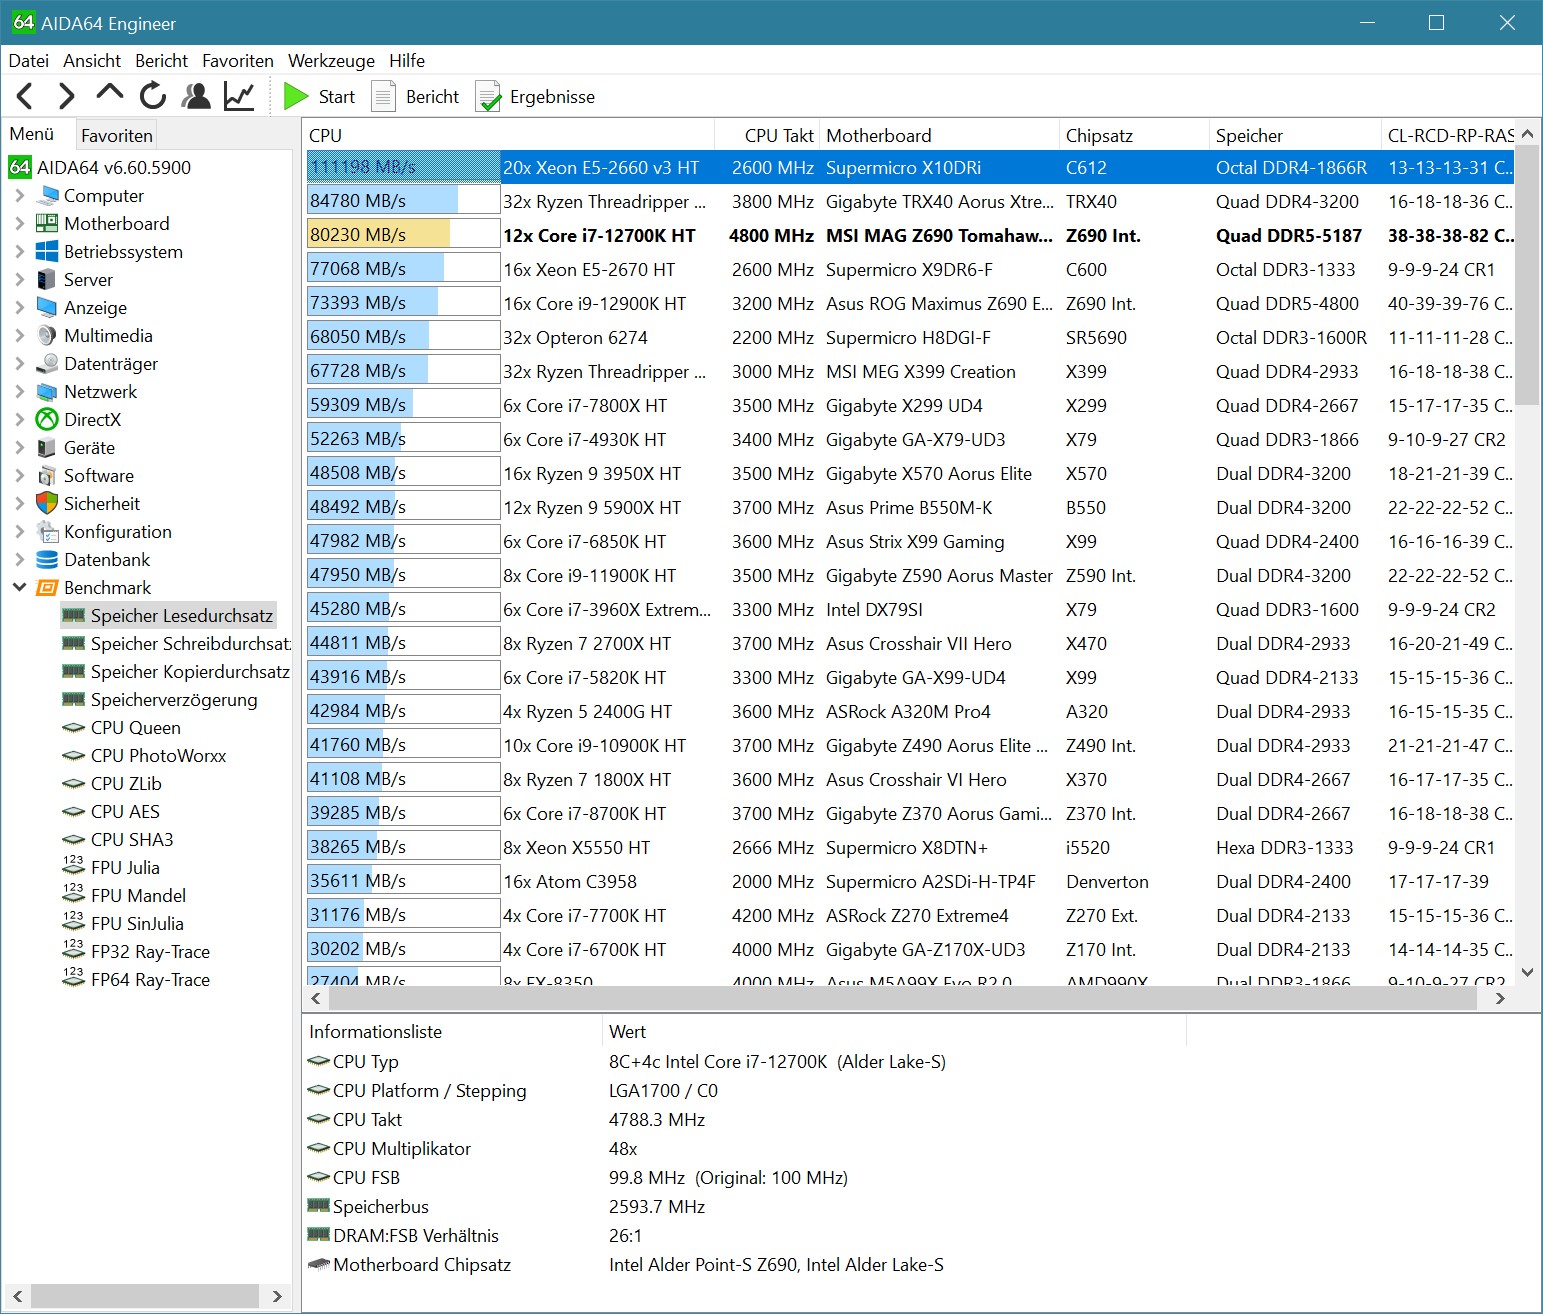Click the Ergebnisse checkmark icon
This screenshot has height=1314, width=1543.
pyautogui.click(x=488, y=96)
